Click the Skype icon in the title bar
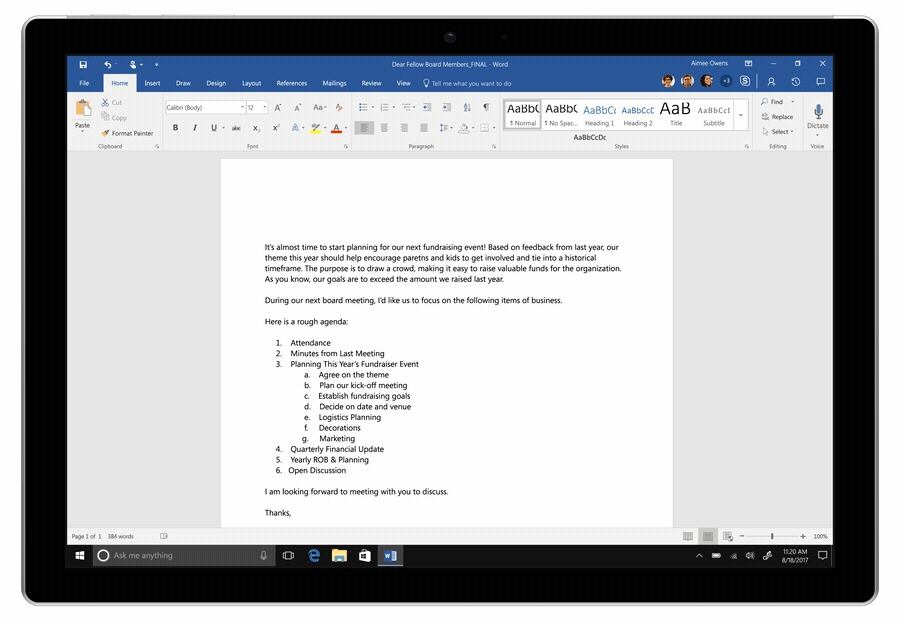This screenshot has height=622, width=900. [x=745, y=82]
